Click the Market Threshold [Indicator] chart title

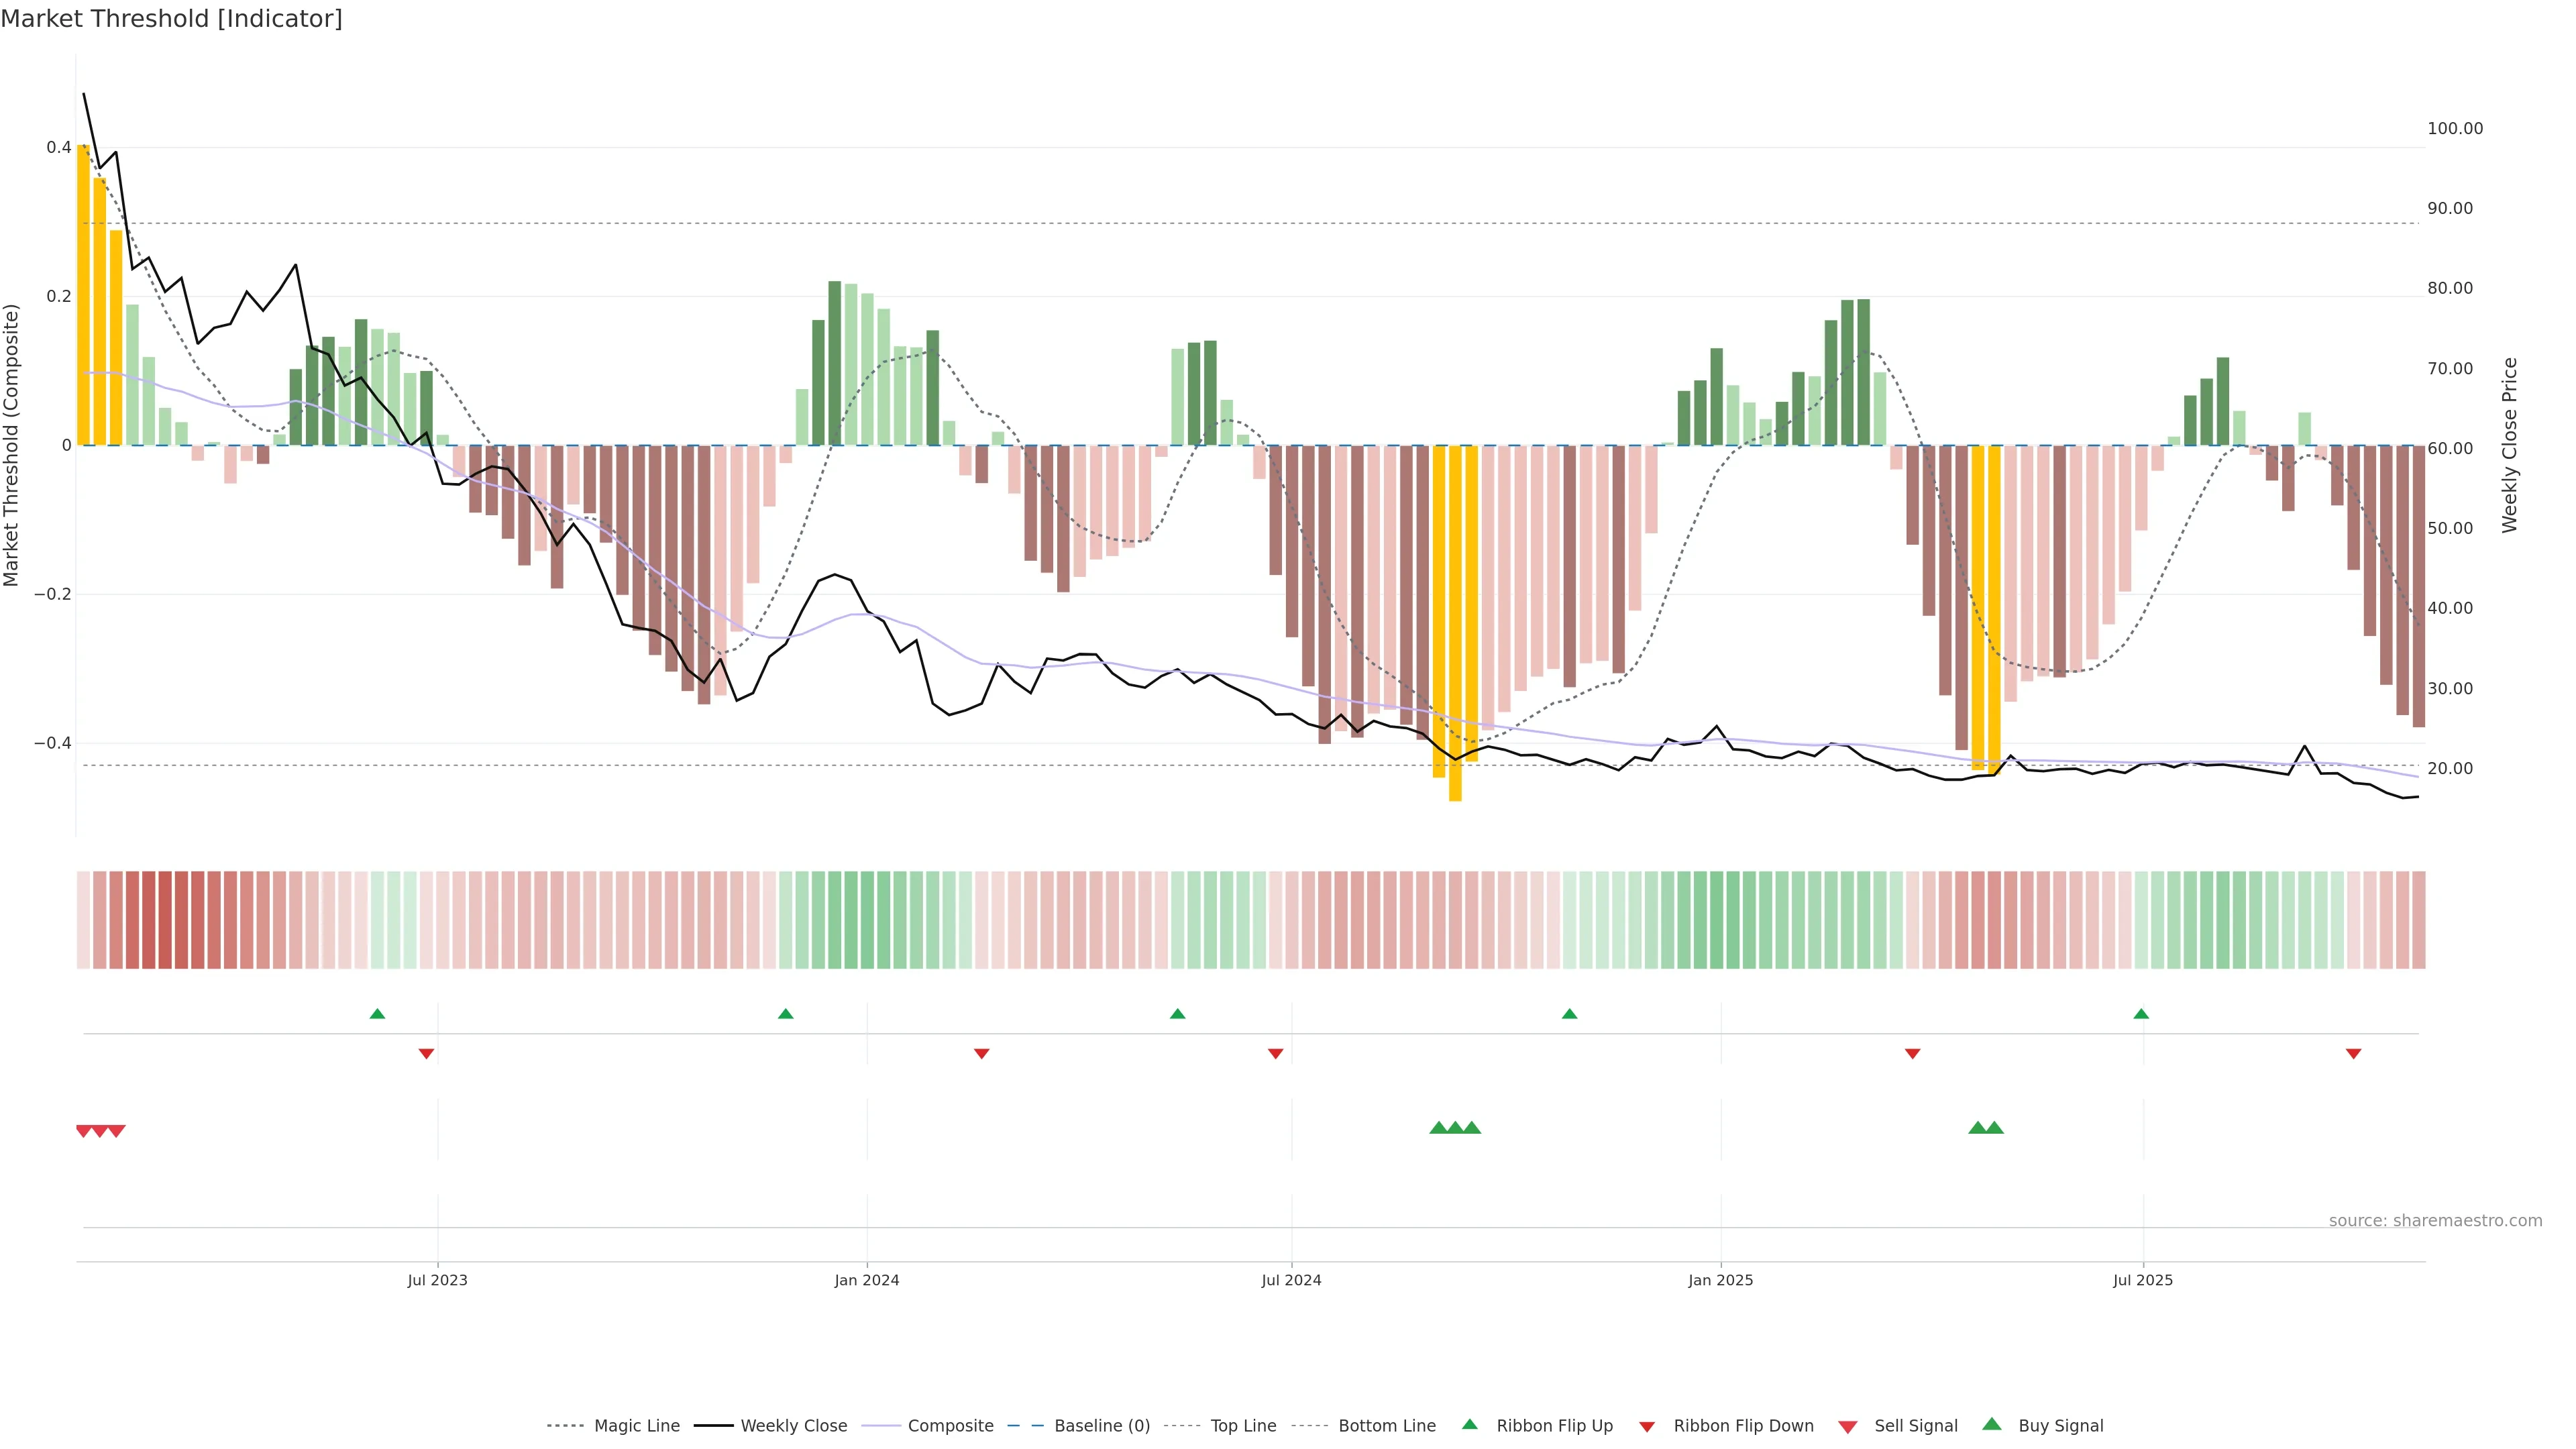(x=171, y=19)
